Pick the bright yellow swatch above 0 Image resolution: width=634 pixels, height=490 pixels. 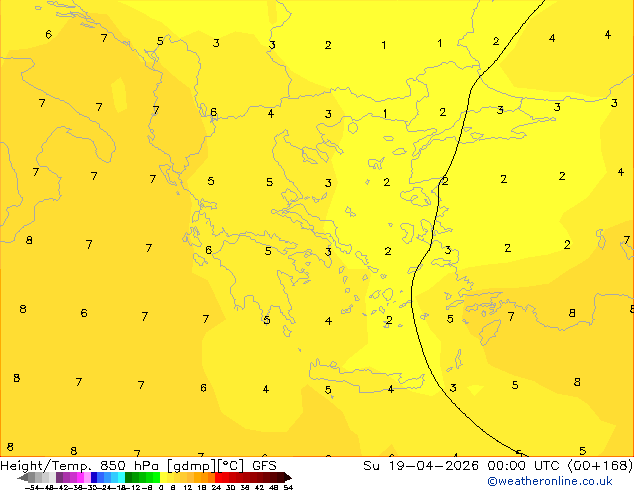(x=163, y=477)
